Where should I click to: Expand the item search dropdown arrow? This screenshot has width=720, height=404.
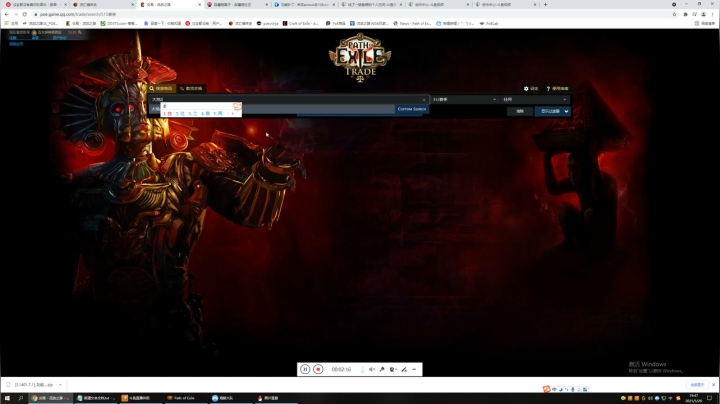point(424,100)
